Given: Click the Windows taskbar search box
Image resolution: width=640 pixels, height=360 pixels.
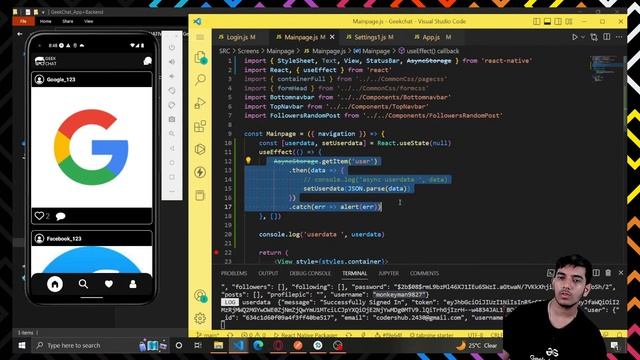Looking at the screenshot, I should point(85,345).
